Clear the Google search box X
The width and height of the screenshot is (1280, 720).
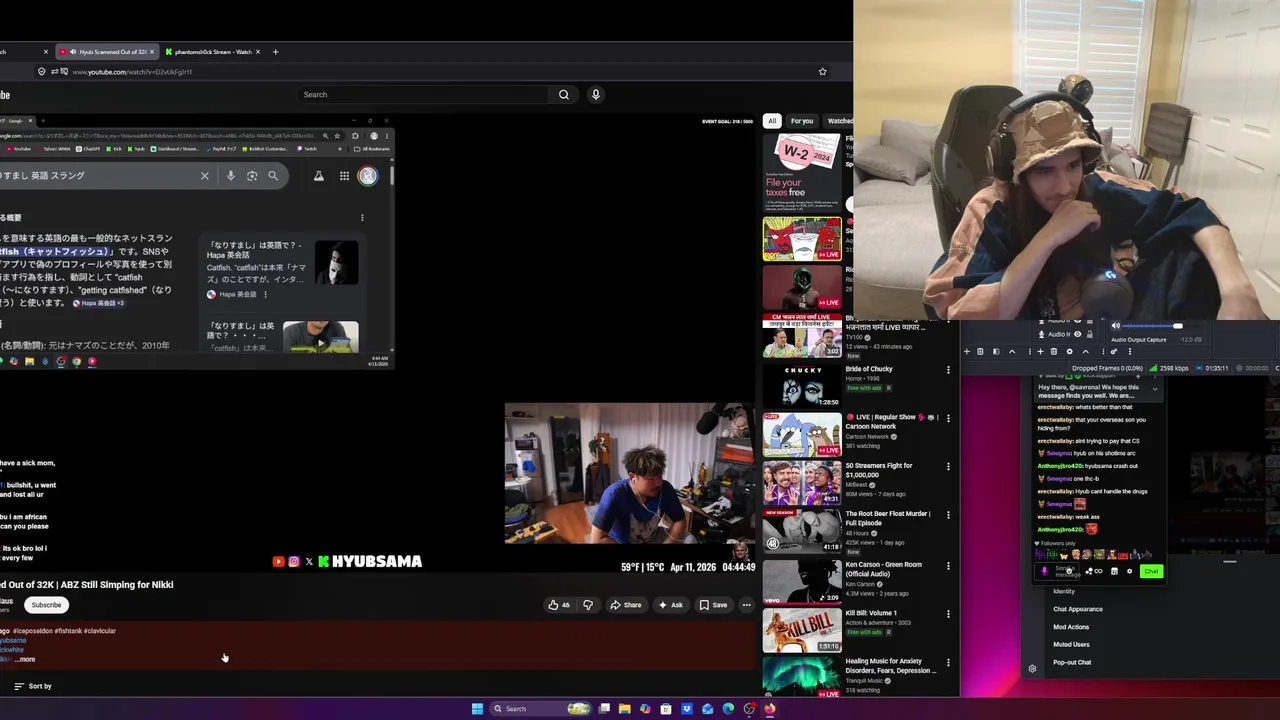click(x=204, y=176)
